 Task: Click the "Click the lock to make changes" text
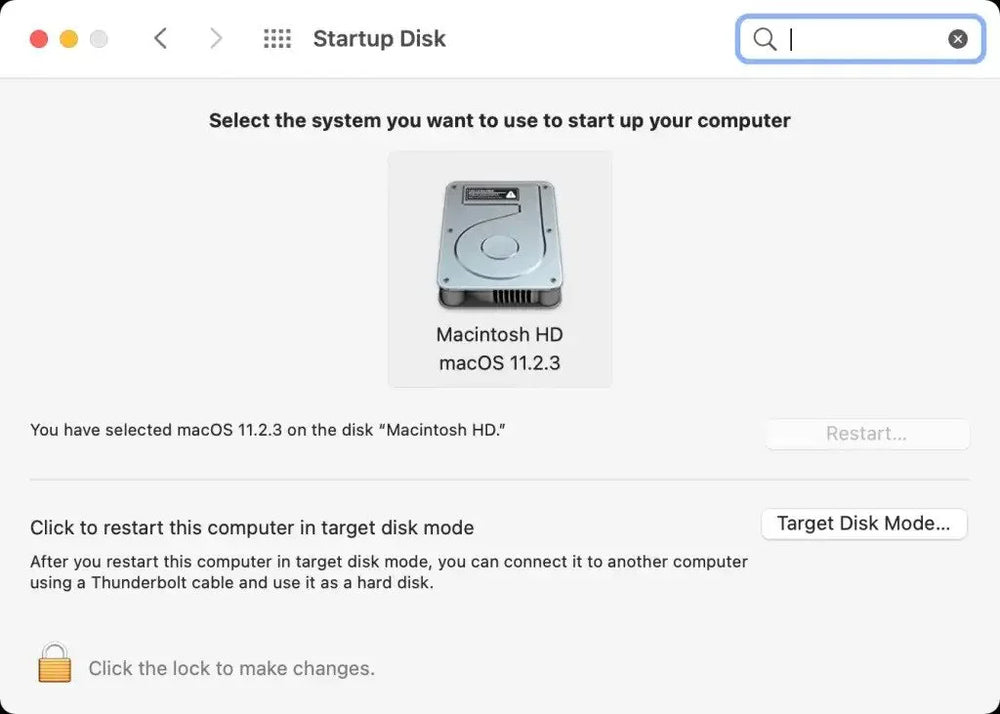click(231, 668)
